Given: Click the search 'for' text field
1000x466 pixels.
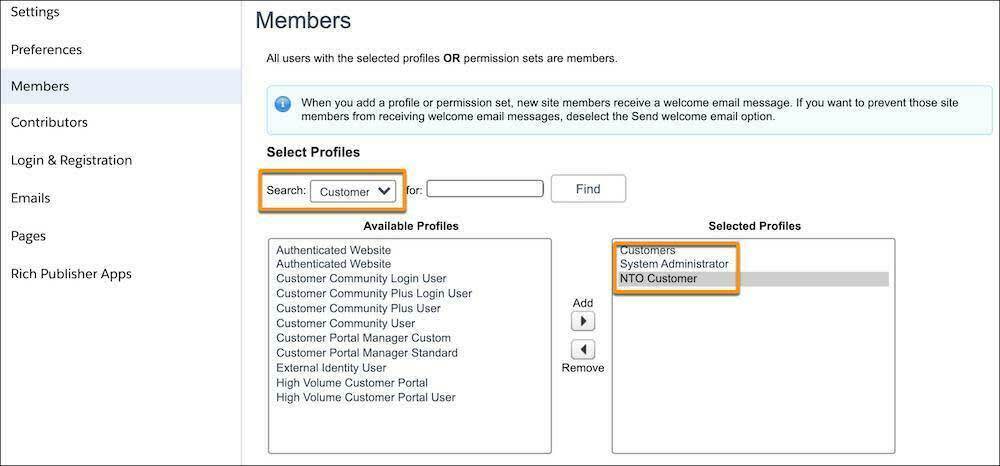Looking at the screenshot, I should pos(485,189).
